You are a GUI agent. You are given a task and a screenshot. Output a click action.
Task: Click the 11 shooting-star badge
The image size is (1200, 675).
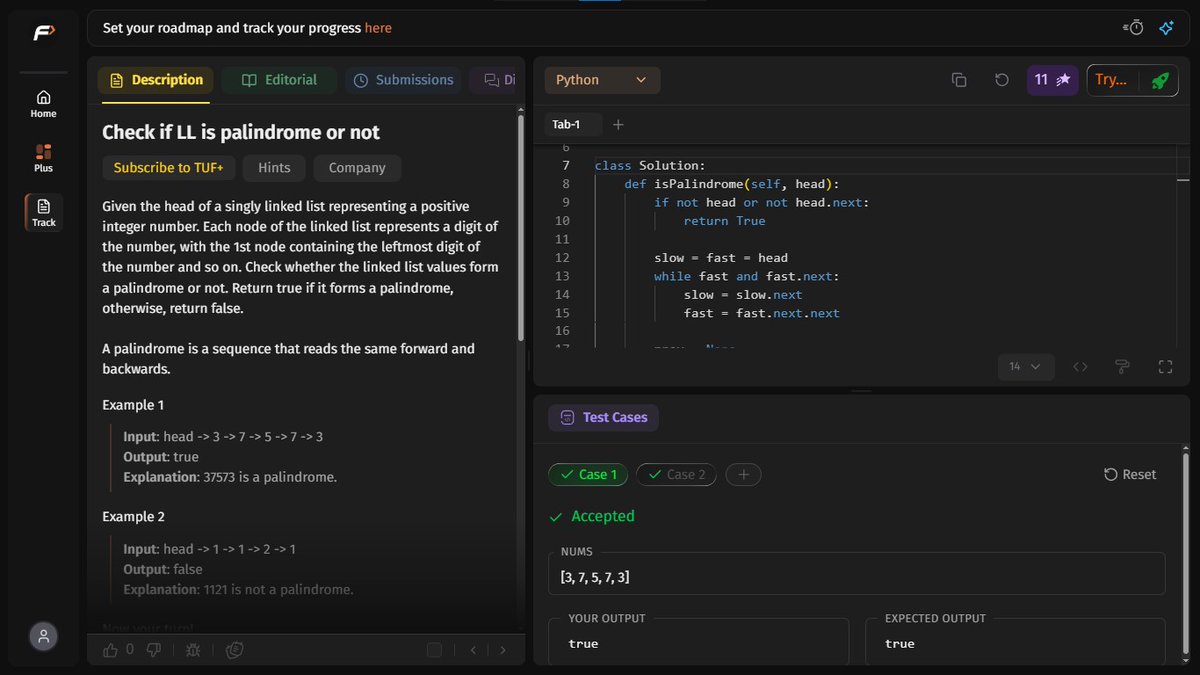point(1053,80)
